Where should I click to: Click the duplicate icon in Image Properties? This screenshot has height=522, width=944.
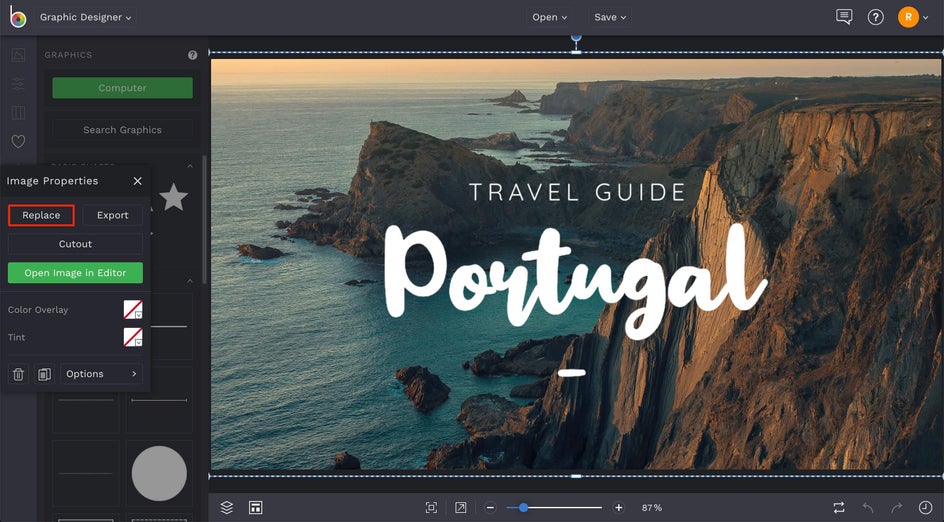point(44,374)
